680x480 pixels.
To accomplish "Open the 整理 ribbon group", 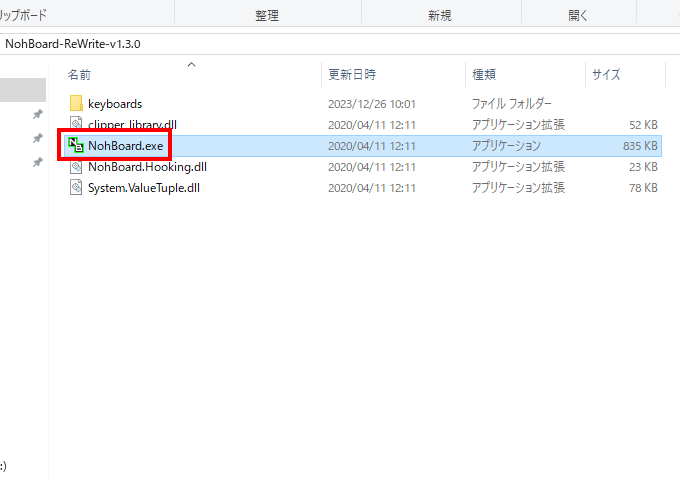I will click(267, 16).
